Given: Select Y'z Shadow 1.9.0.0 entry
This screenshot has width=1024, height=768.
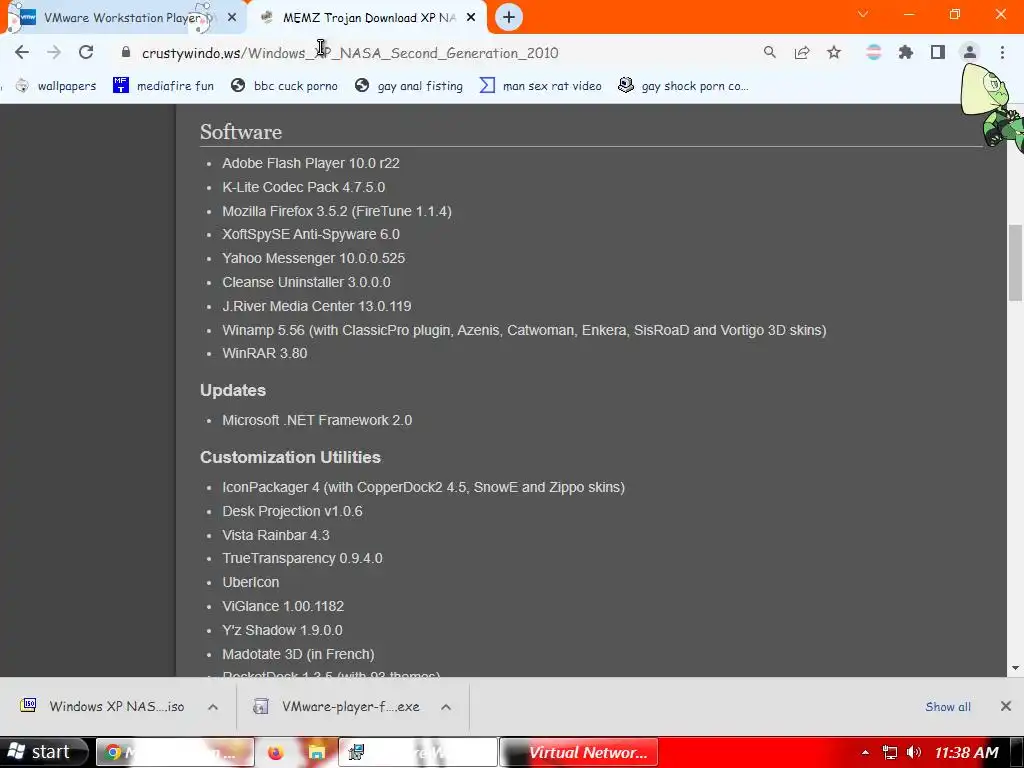Looking at the screenshot, I should 282,630.
